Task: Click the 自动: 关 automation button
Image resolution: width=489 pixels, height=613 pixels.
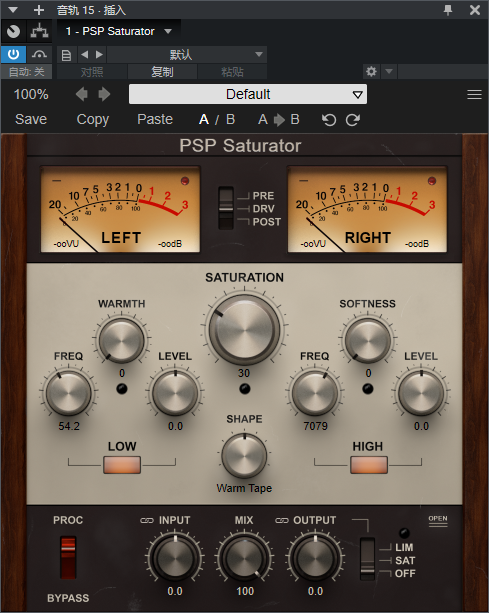Action: pos(27,72)
